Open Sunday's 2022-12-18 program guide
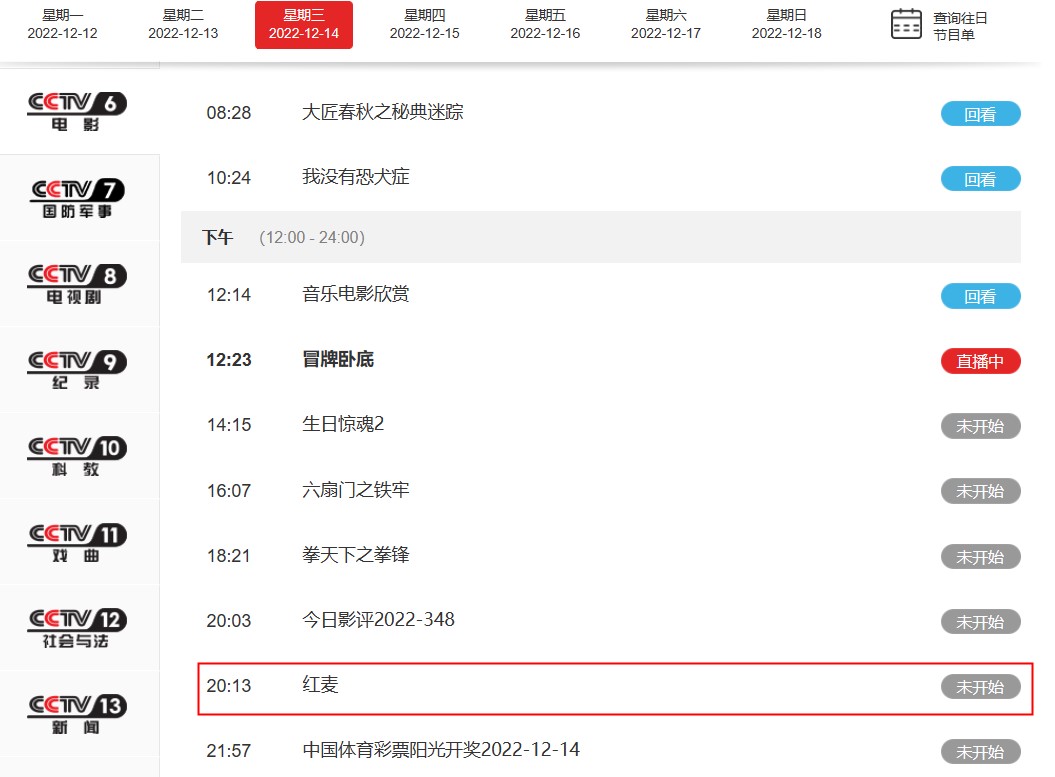 [x=785, y=24]
